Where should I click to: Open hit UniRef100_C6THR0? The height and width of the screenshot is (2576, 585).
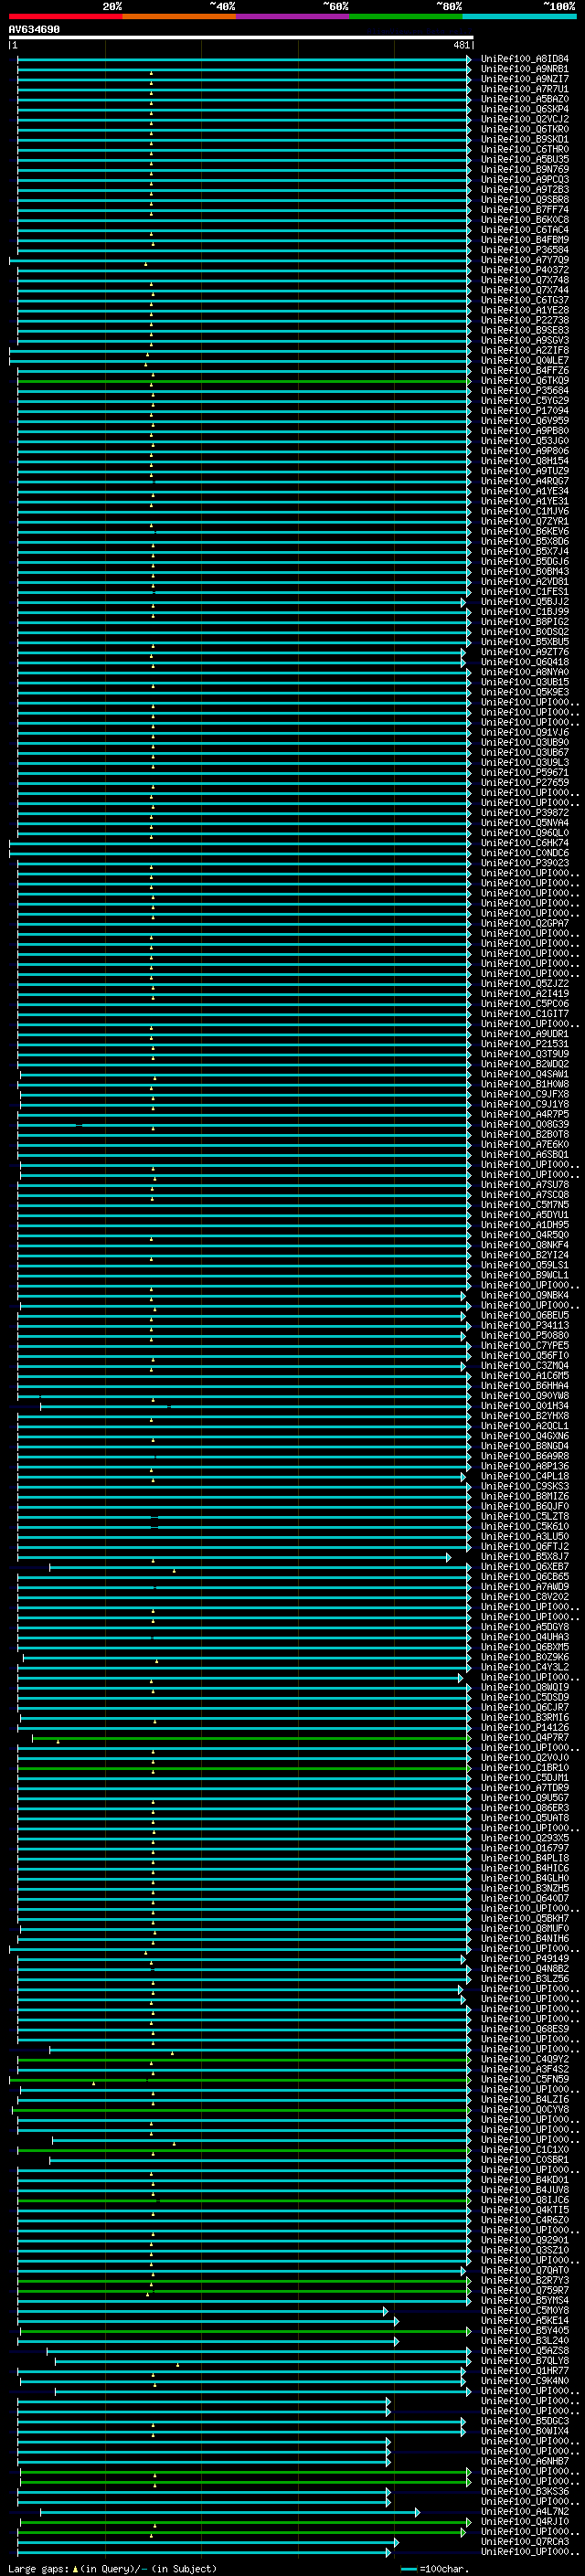point(525,149)
